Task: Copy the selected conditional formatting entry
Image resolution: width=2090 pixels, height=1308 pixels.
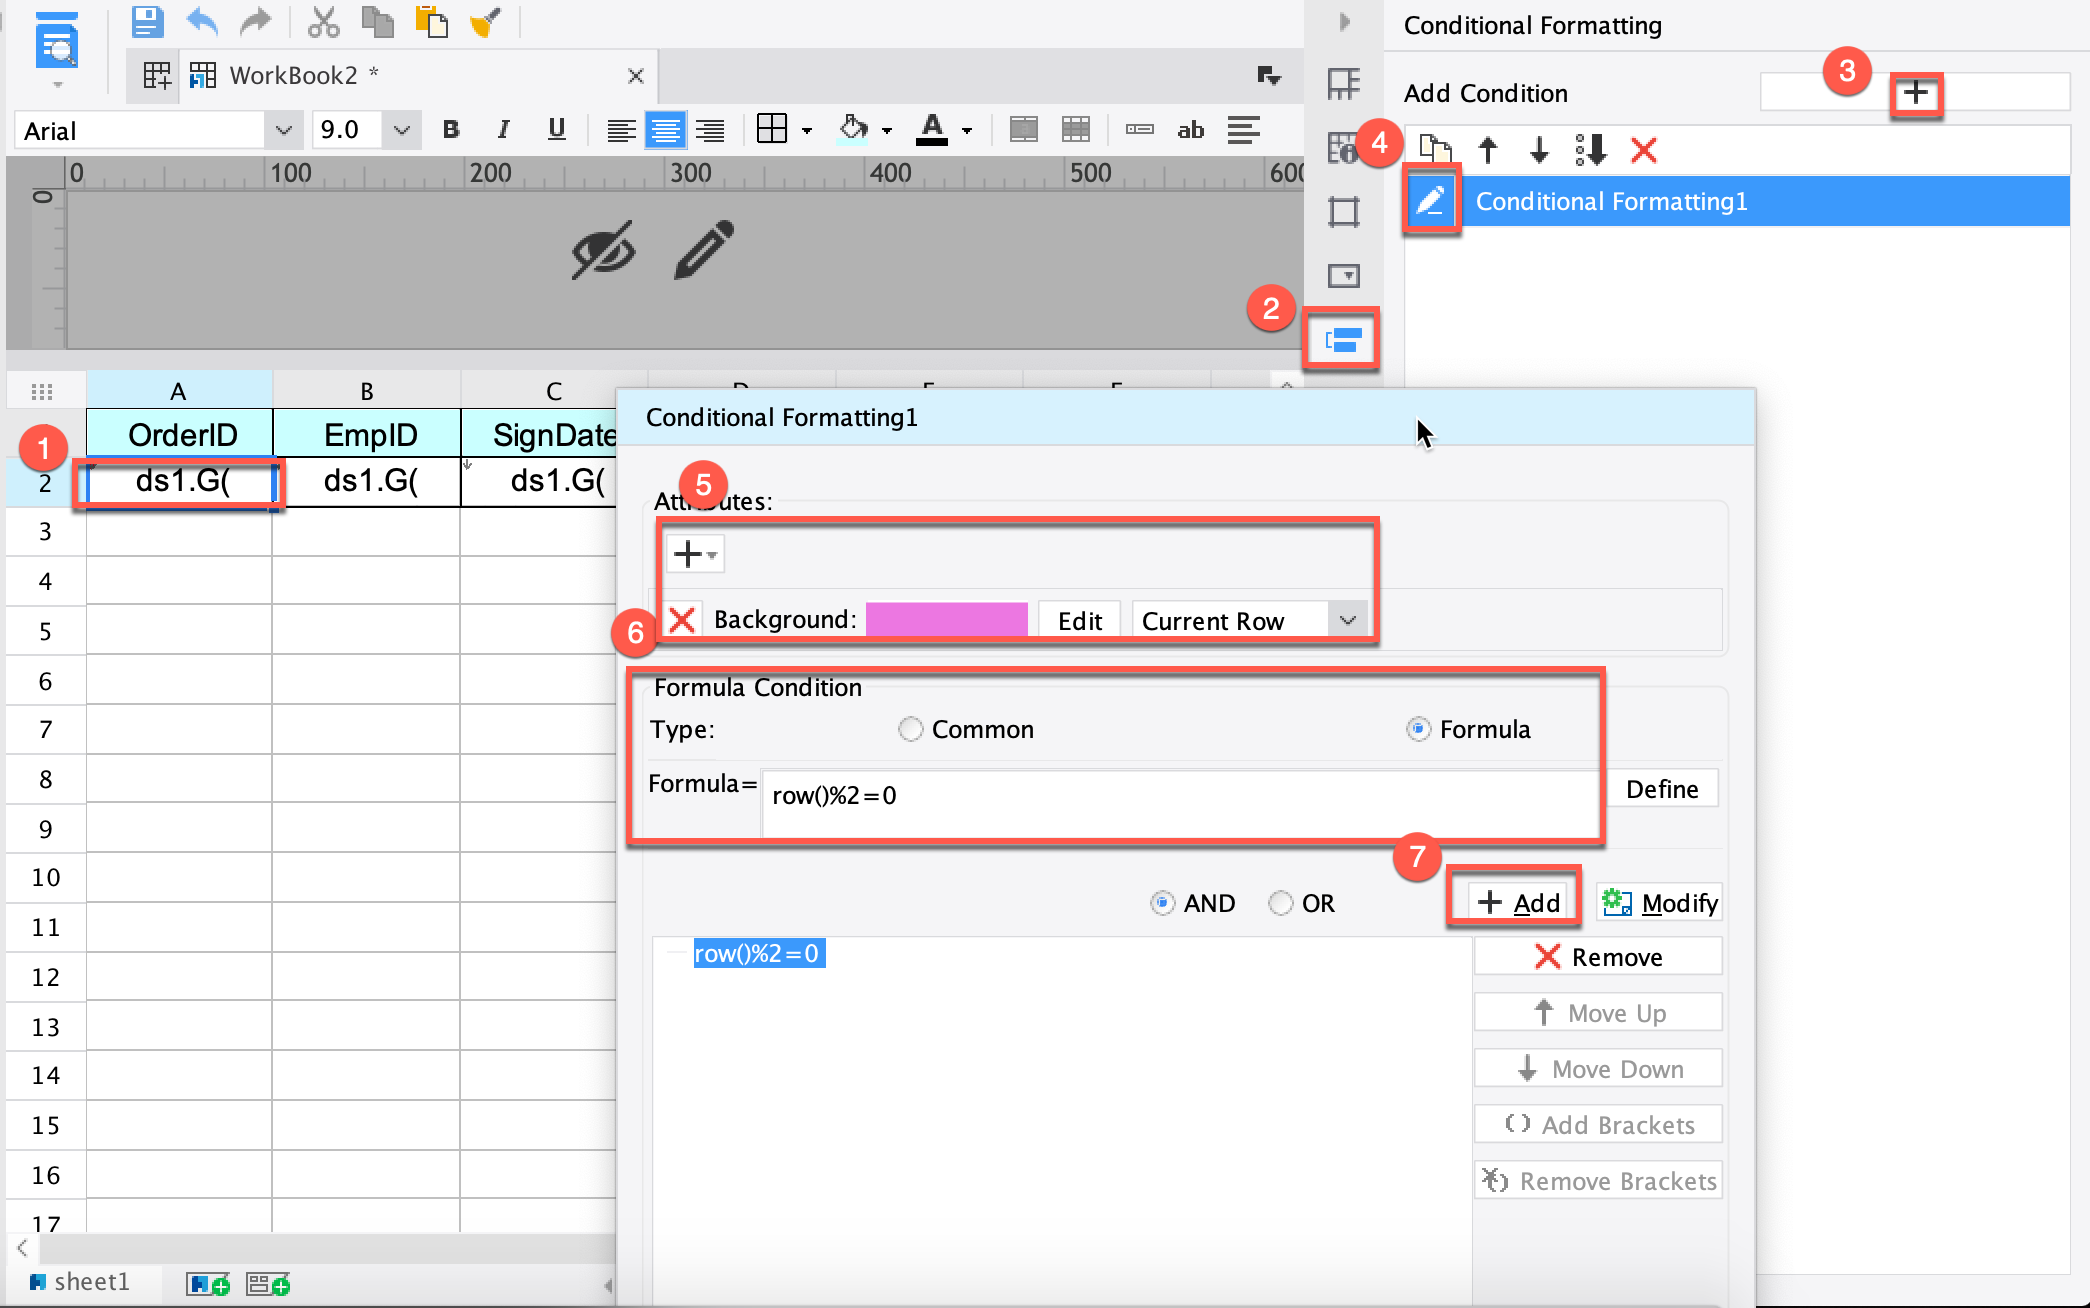Action: pos(1436,150)
